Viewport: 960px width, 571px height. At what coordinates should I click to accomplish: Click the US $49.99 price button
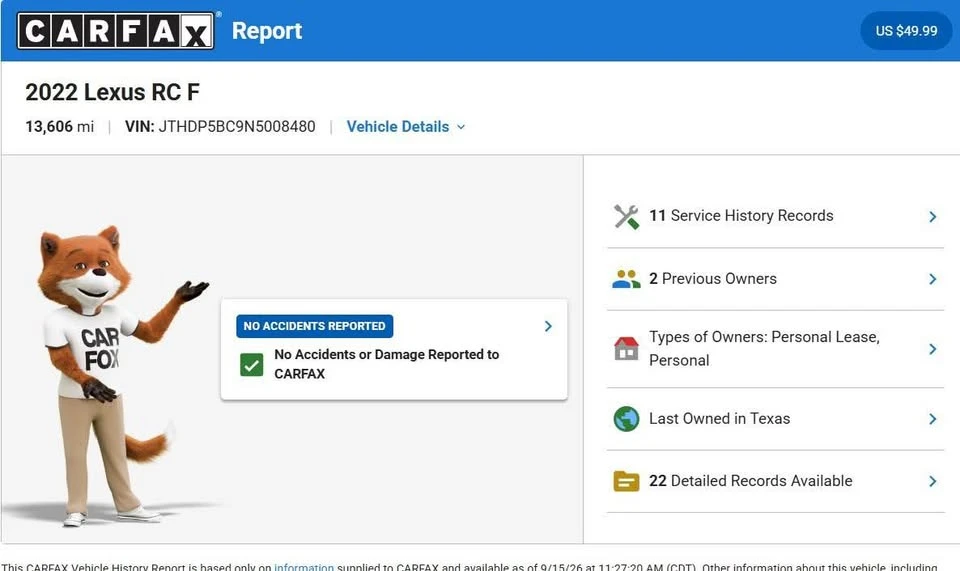coord(906,31)
